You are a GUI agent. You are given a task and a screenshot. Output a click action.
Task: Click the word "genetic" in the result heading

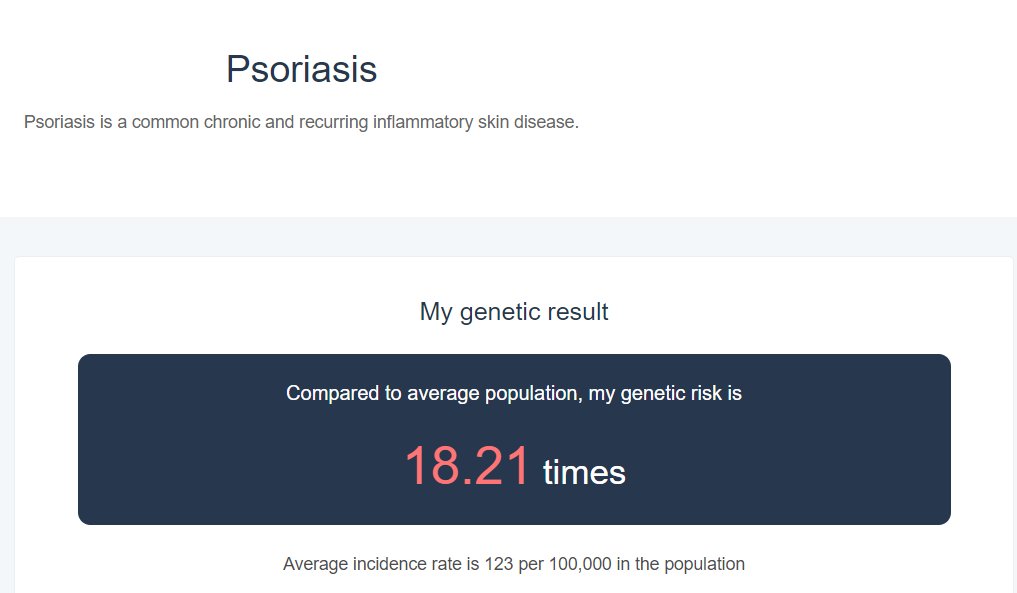(x=492, y=313)
